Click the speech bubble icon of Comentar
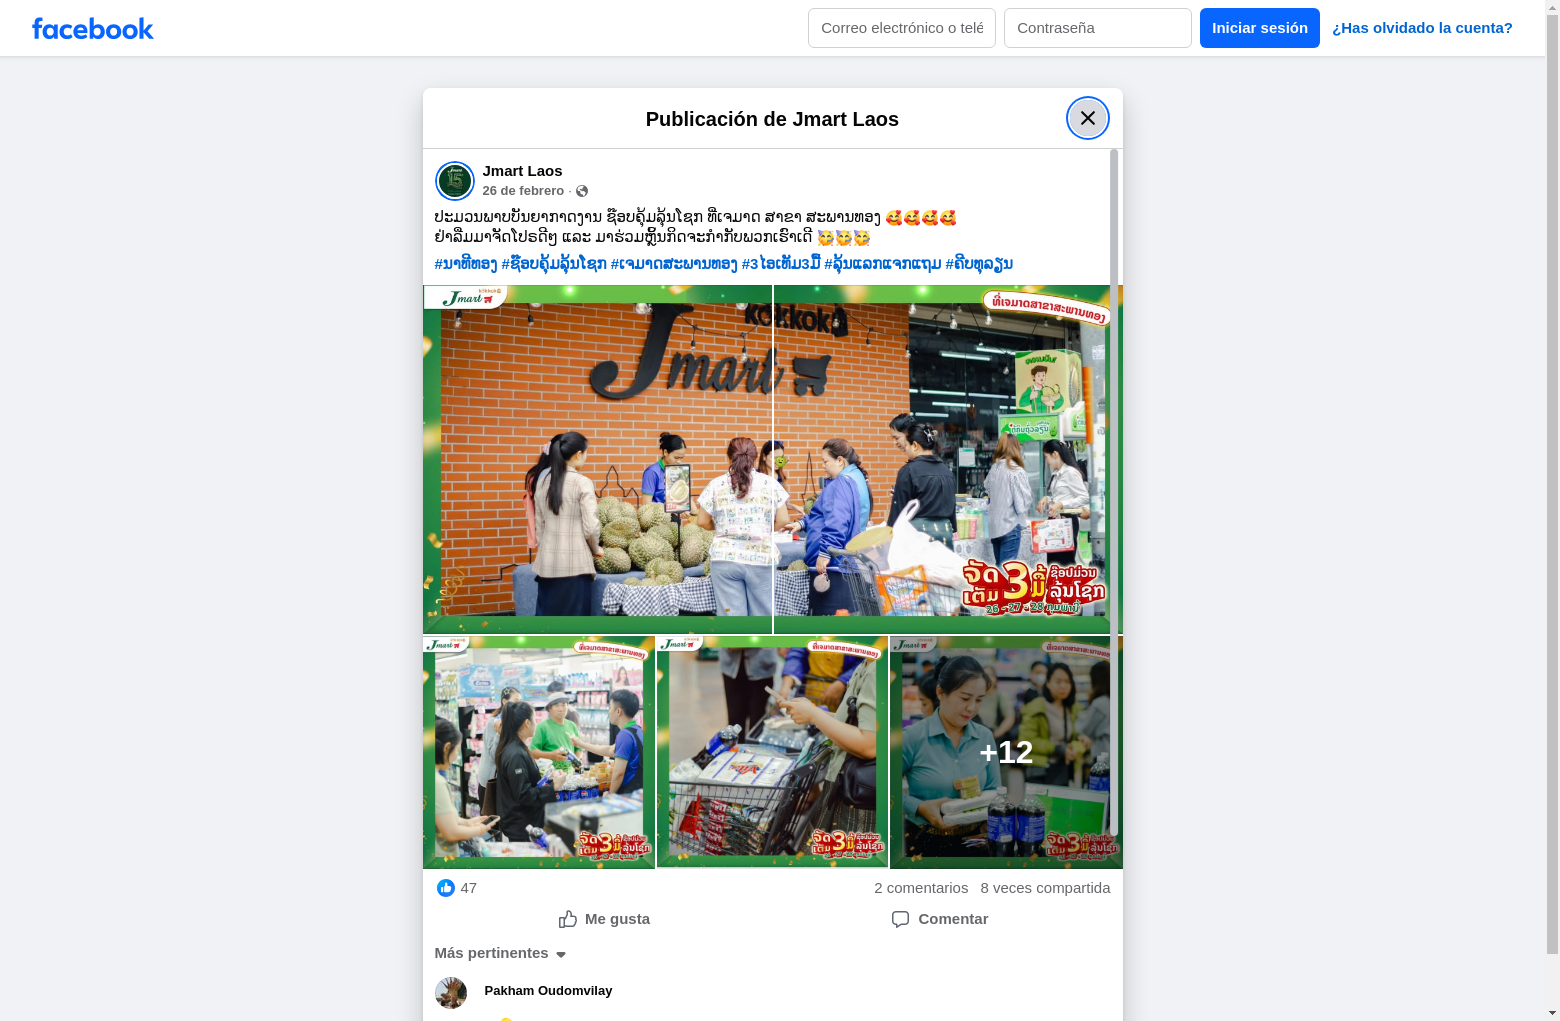This screenshot has width=1560, height=1021. pyautogui.click(x=900, y=919)
